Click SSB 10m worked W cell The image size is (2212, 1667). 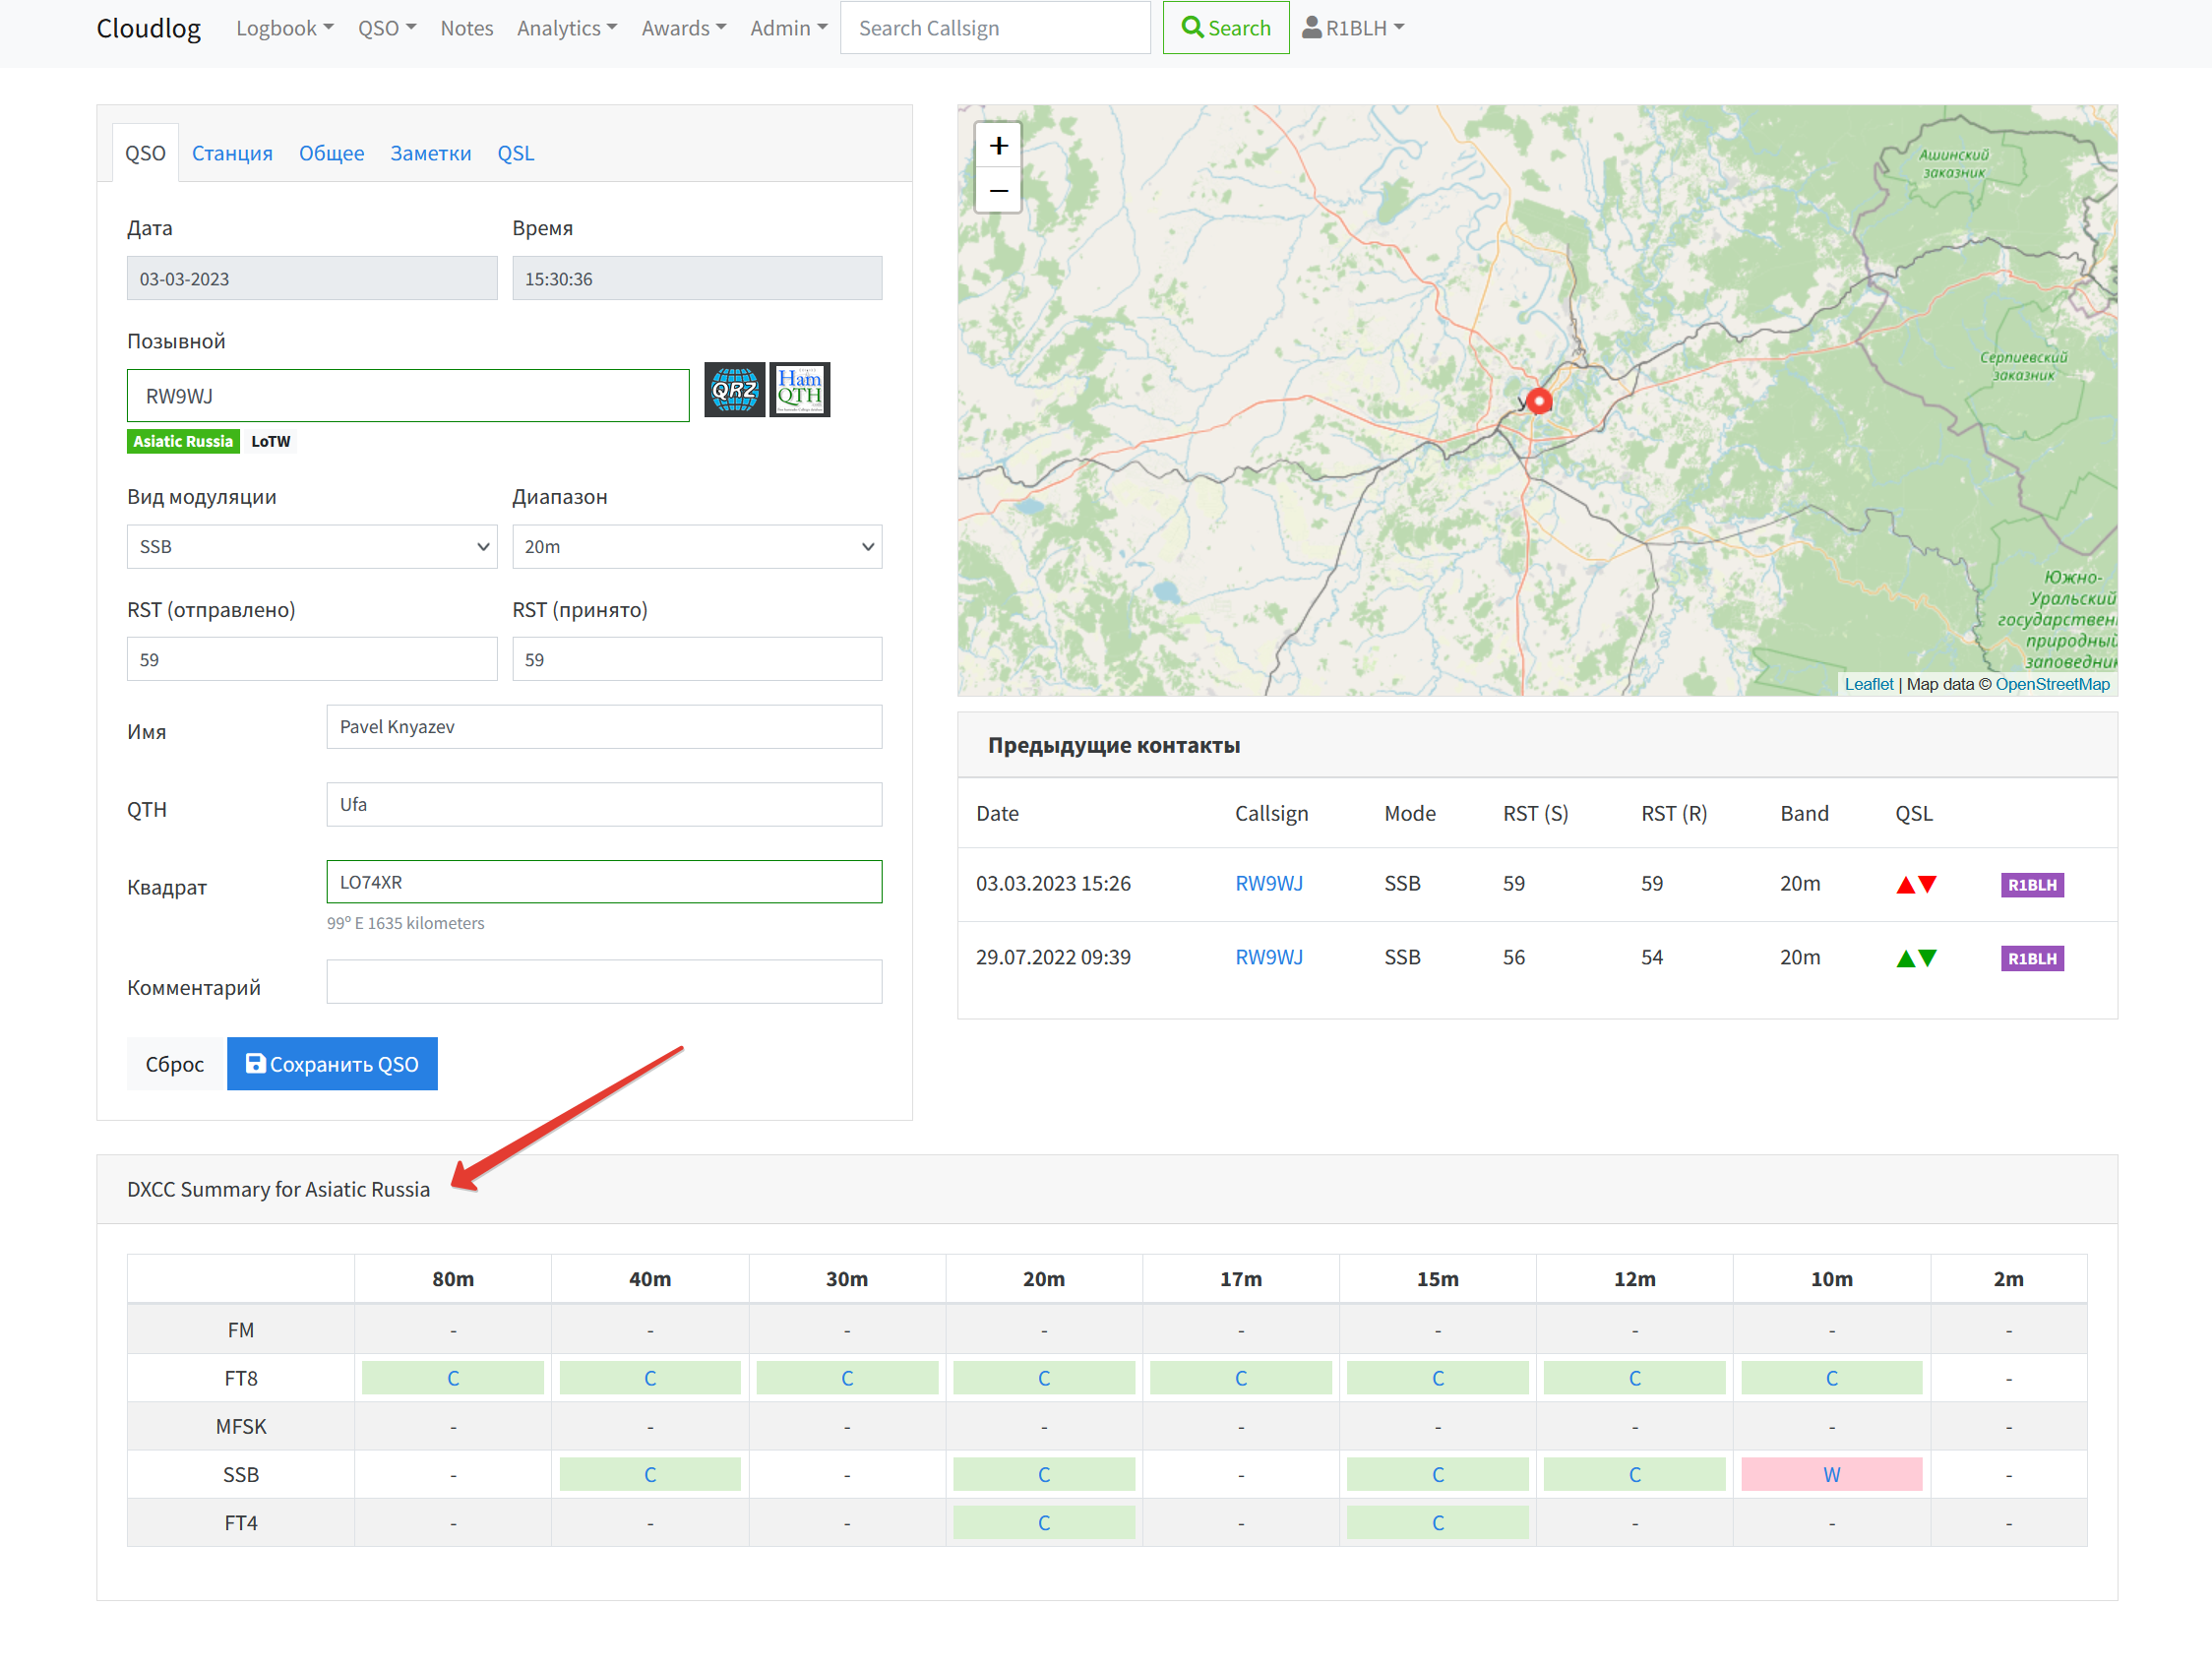[x=1831, y=1476]
